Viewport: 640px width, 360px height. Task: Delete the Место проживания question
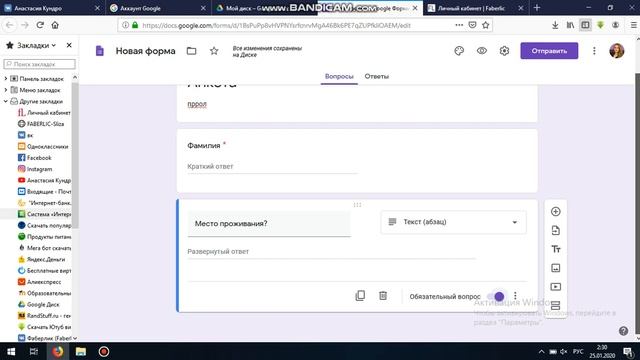click(x=383, y=296)
